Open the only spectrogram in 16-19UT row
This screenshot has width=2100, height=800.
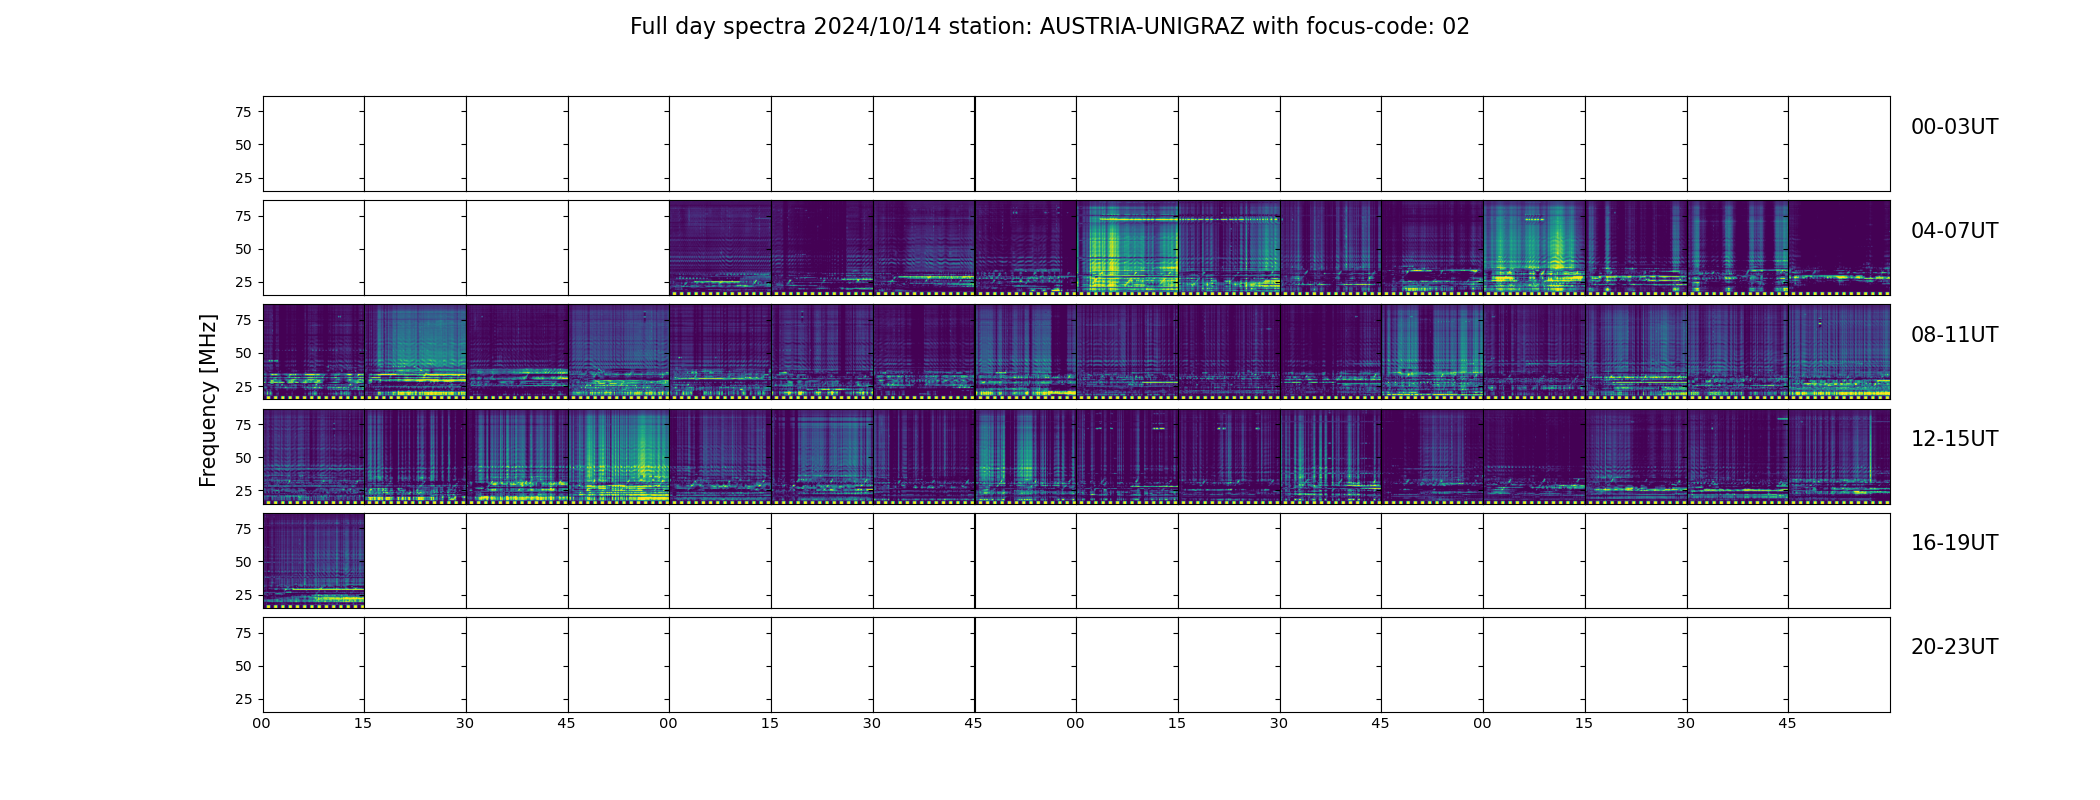pyautogui.click(x=313, y=560)
